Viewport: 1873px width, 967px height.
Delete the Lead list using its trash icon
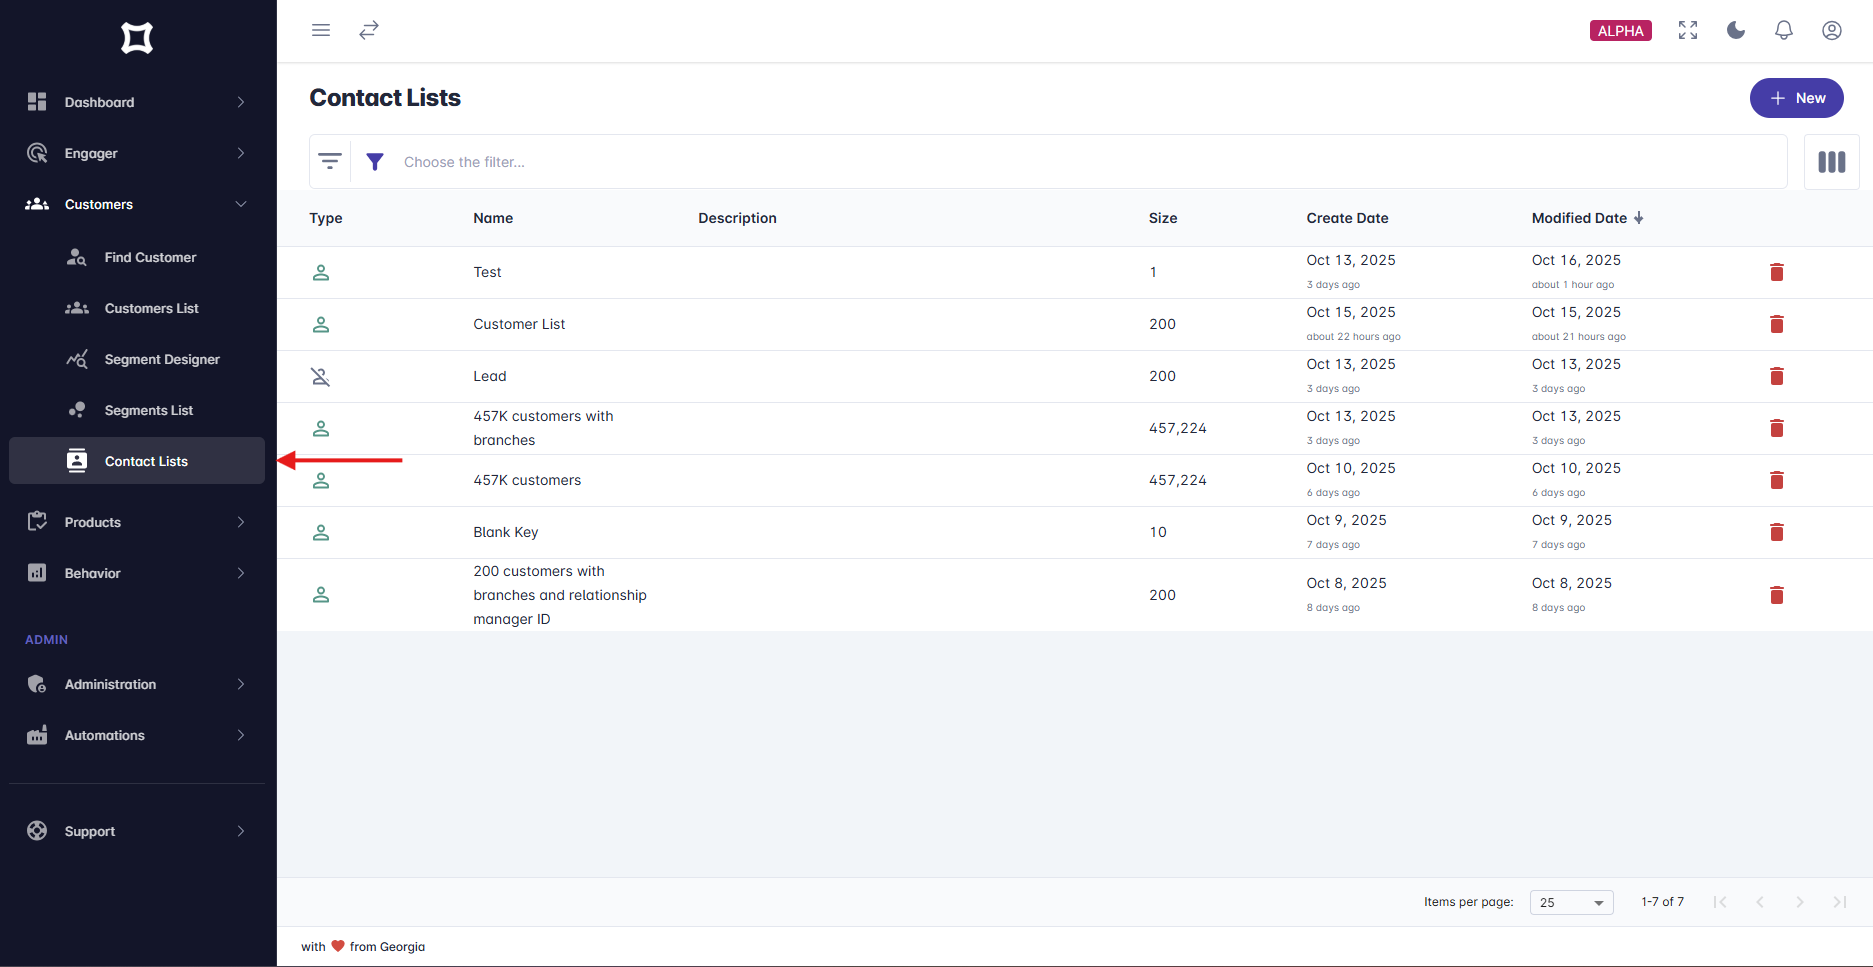1777,376
